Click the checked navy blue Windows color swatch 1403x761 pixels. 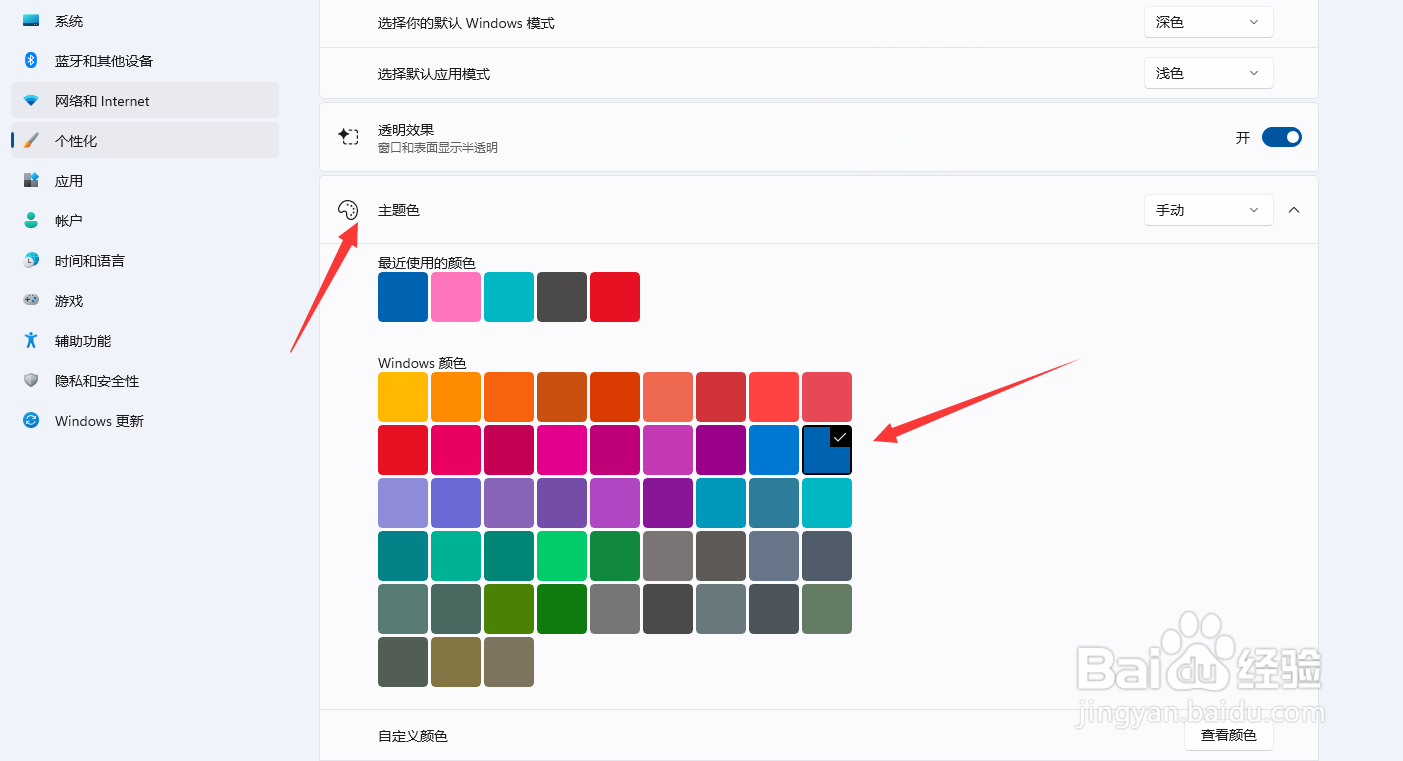click(827, 450)
